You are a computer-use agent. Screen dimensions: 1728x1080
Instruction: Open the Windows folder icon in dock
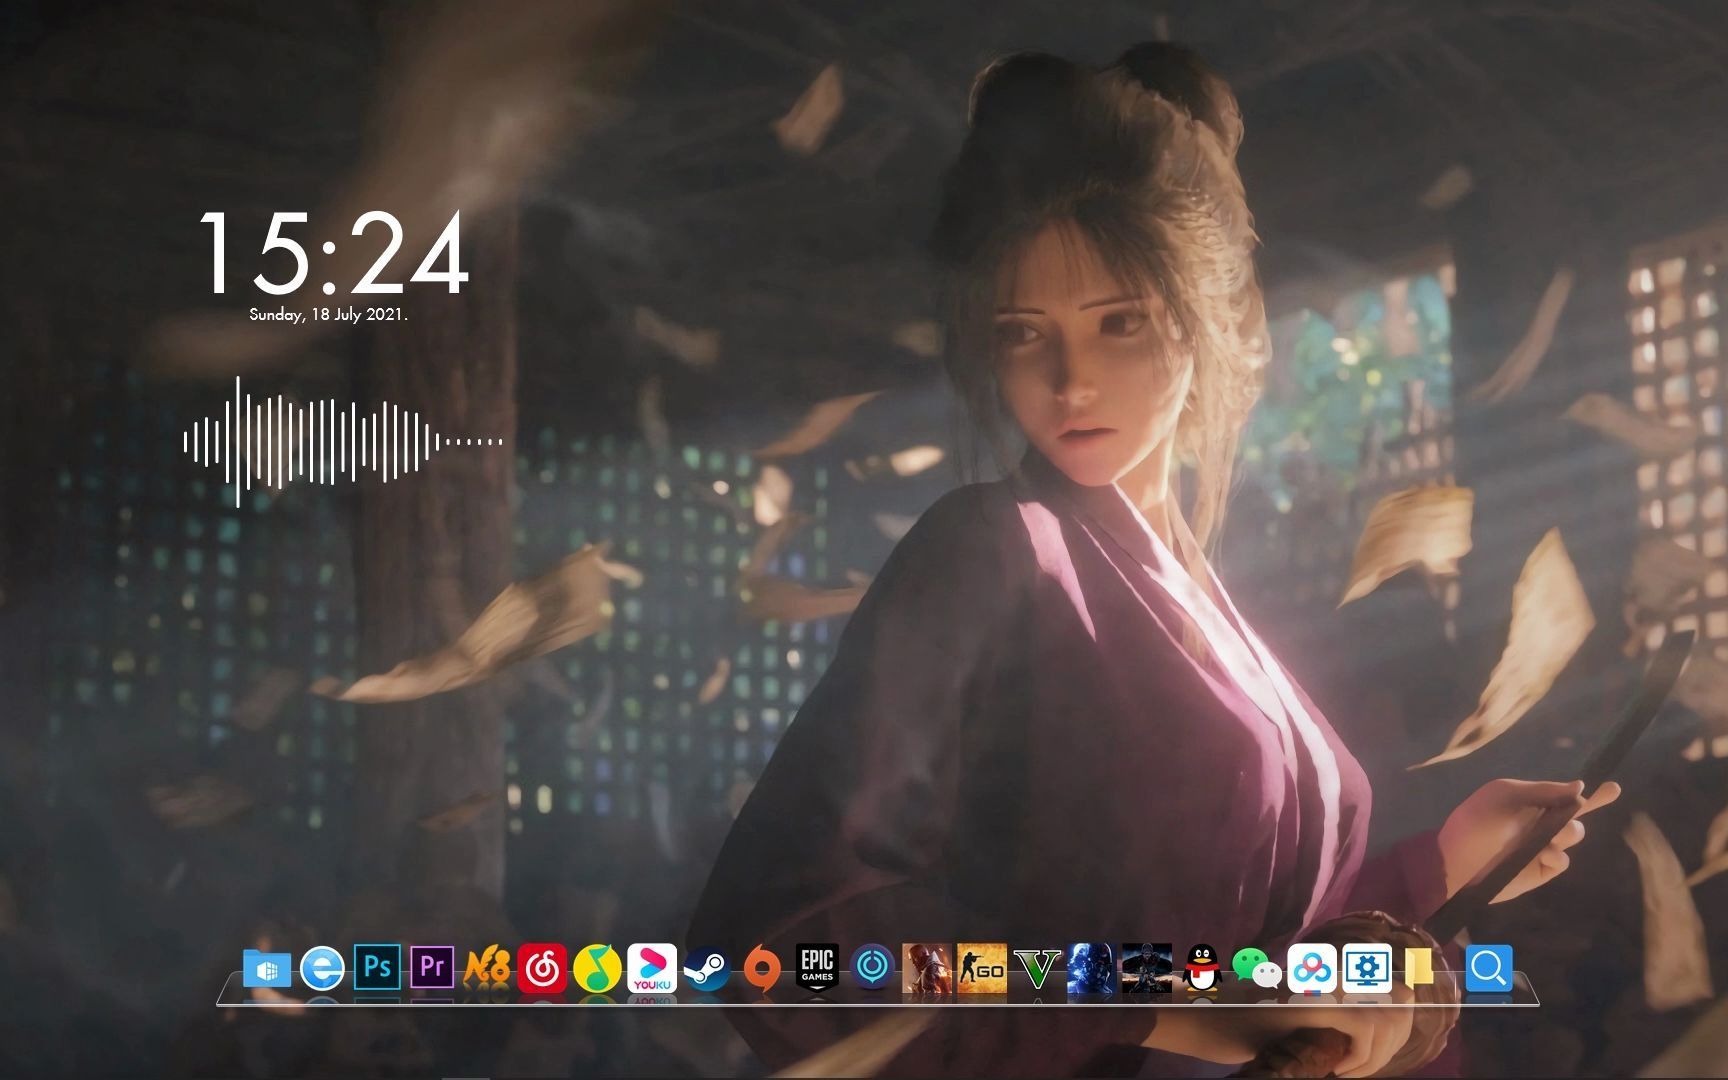267,968
